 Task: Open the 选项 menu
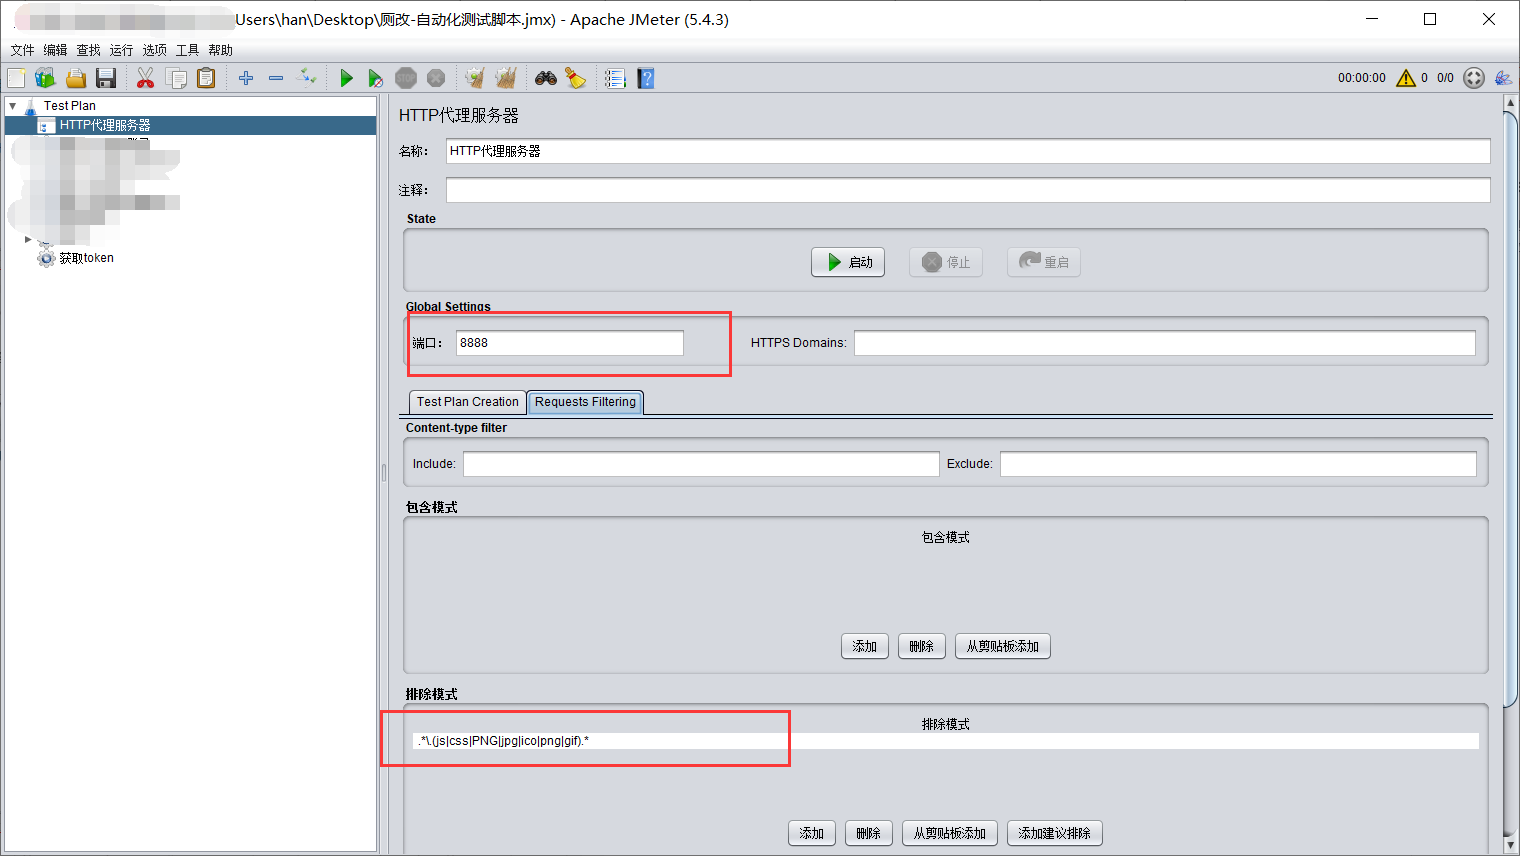(x=155, y=50)
